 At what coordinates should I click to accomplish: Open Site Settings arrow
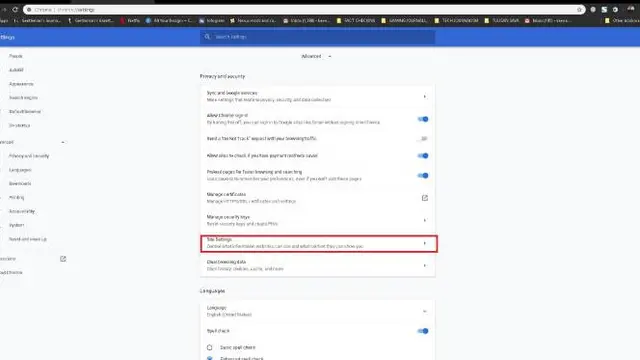[x=424, y=243]
